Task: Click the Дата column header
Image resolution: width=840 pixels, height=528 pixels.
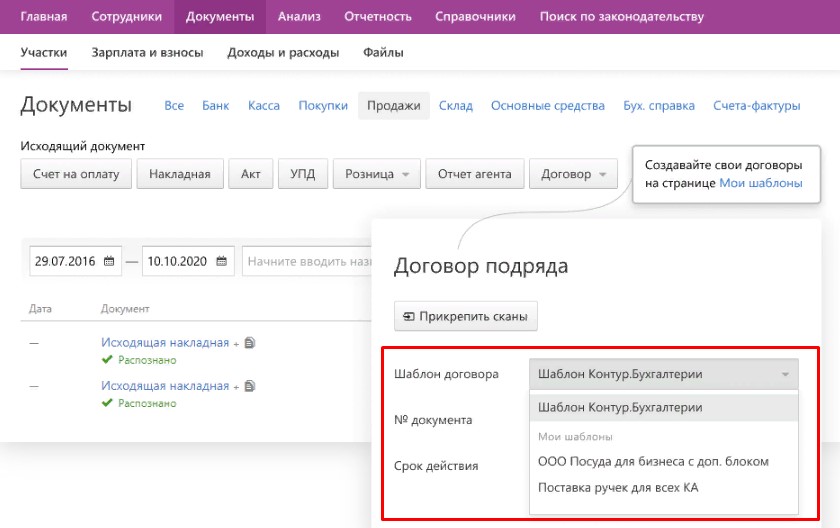Action: (40, 309)
